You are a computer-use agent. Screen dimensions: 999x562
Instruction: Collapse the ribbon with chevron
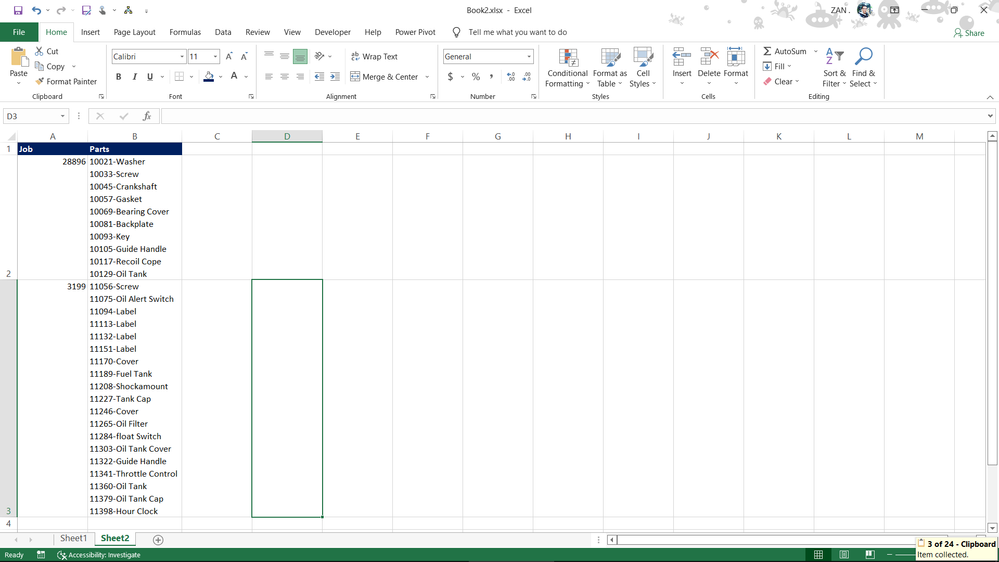pyautogui.click(x=990, y=97)
